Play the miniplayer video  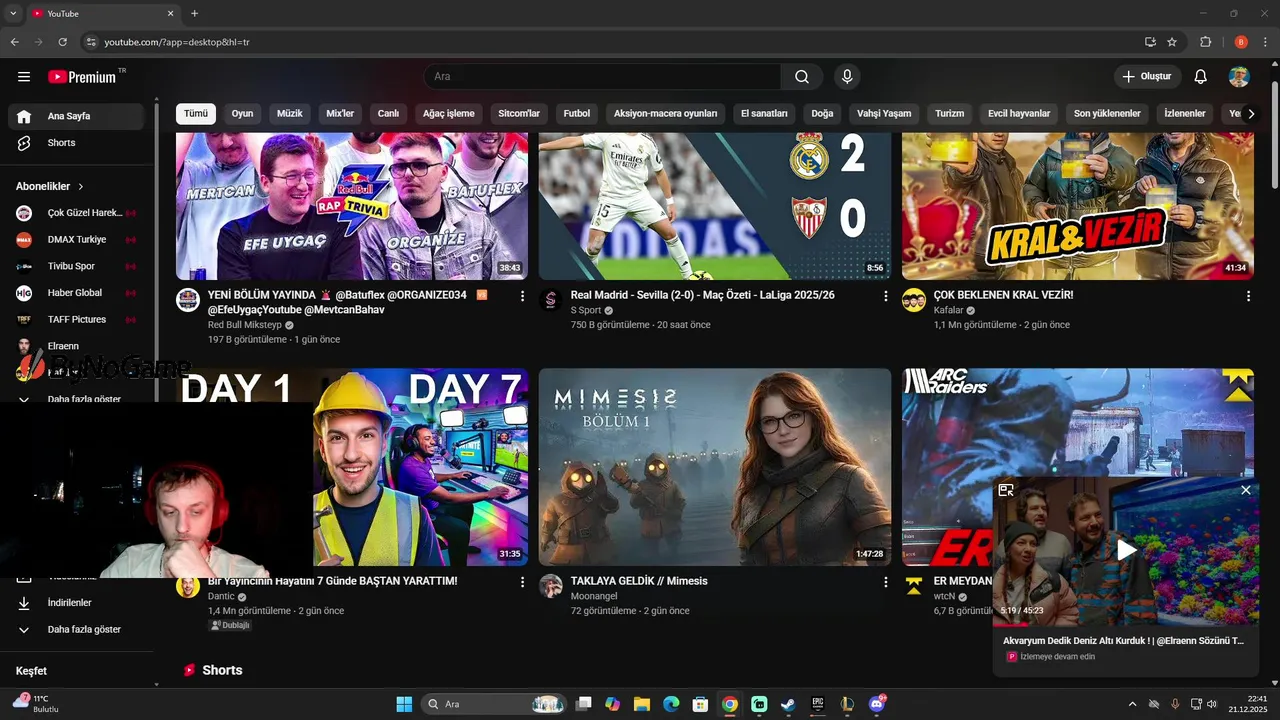pyautogui.click(x=1127, y=550)
